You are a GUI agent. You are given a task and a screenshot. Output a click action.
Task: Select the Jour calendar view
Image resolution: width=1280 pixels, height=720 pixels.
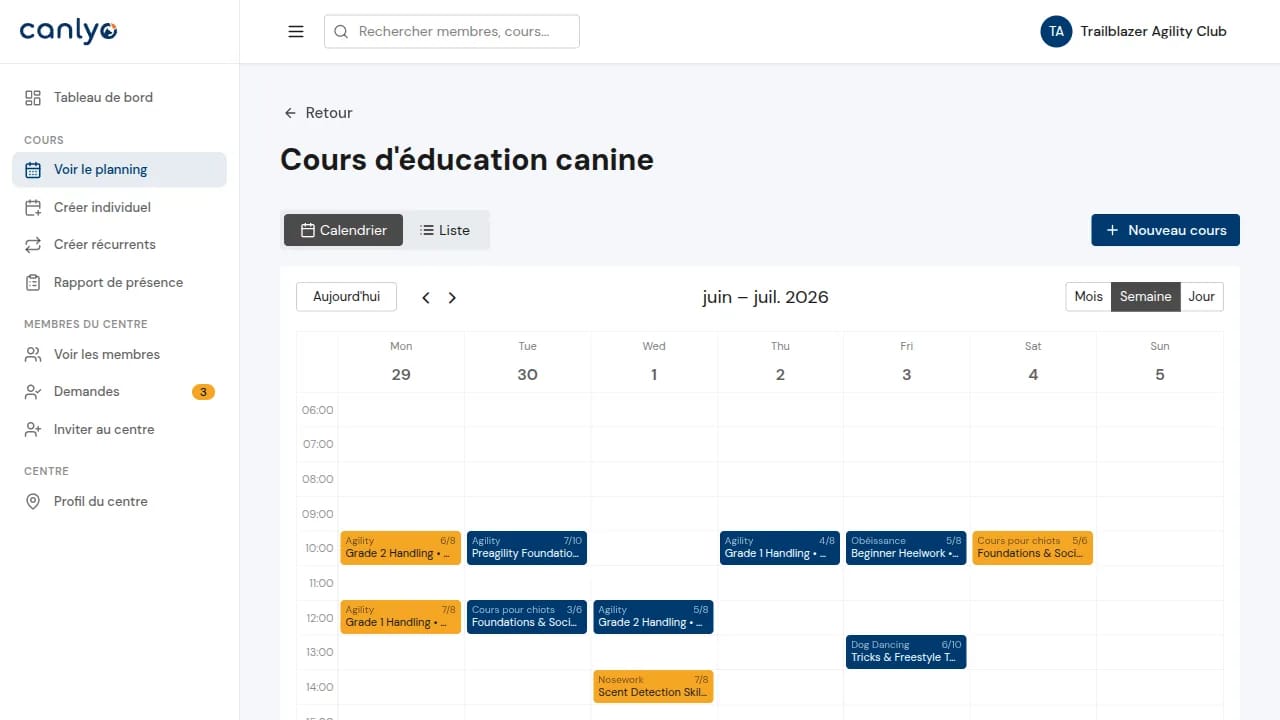1201,296
